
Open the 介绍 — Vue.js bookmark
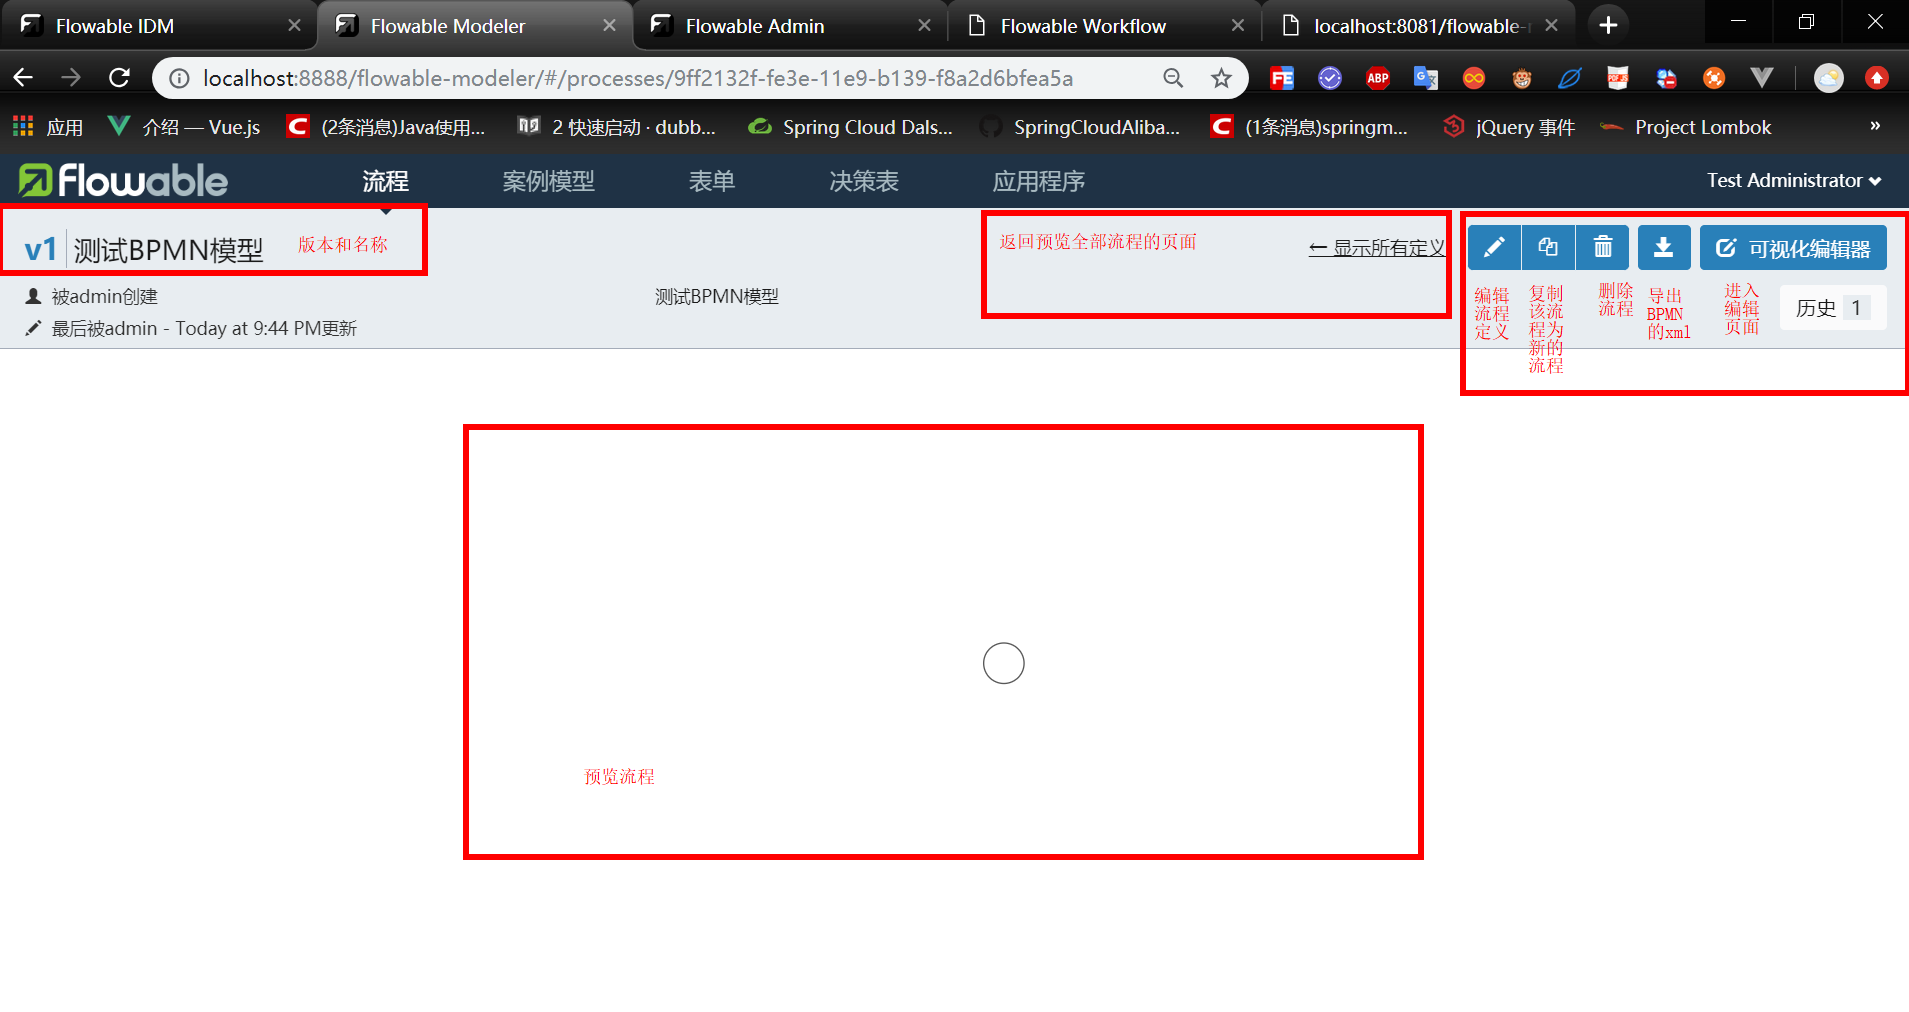(x=184, y=127)
